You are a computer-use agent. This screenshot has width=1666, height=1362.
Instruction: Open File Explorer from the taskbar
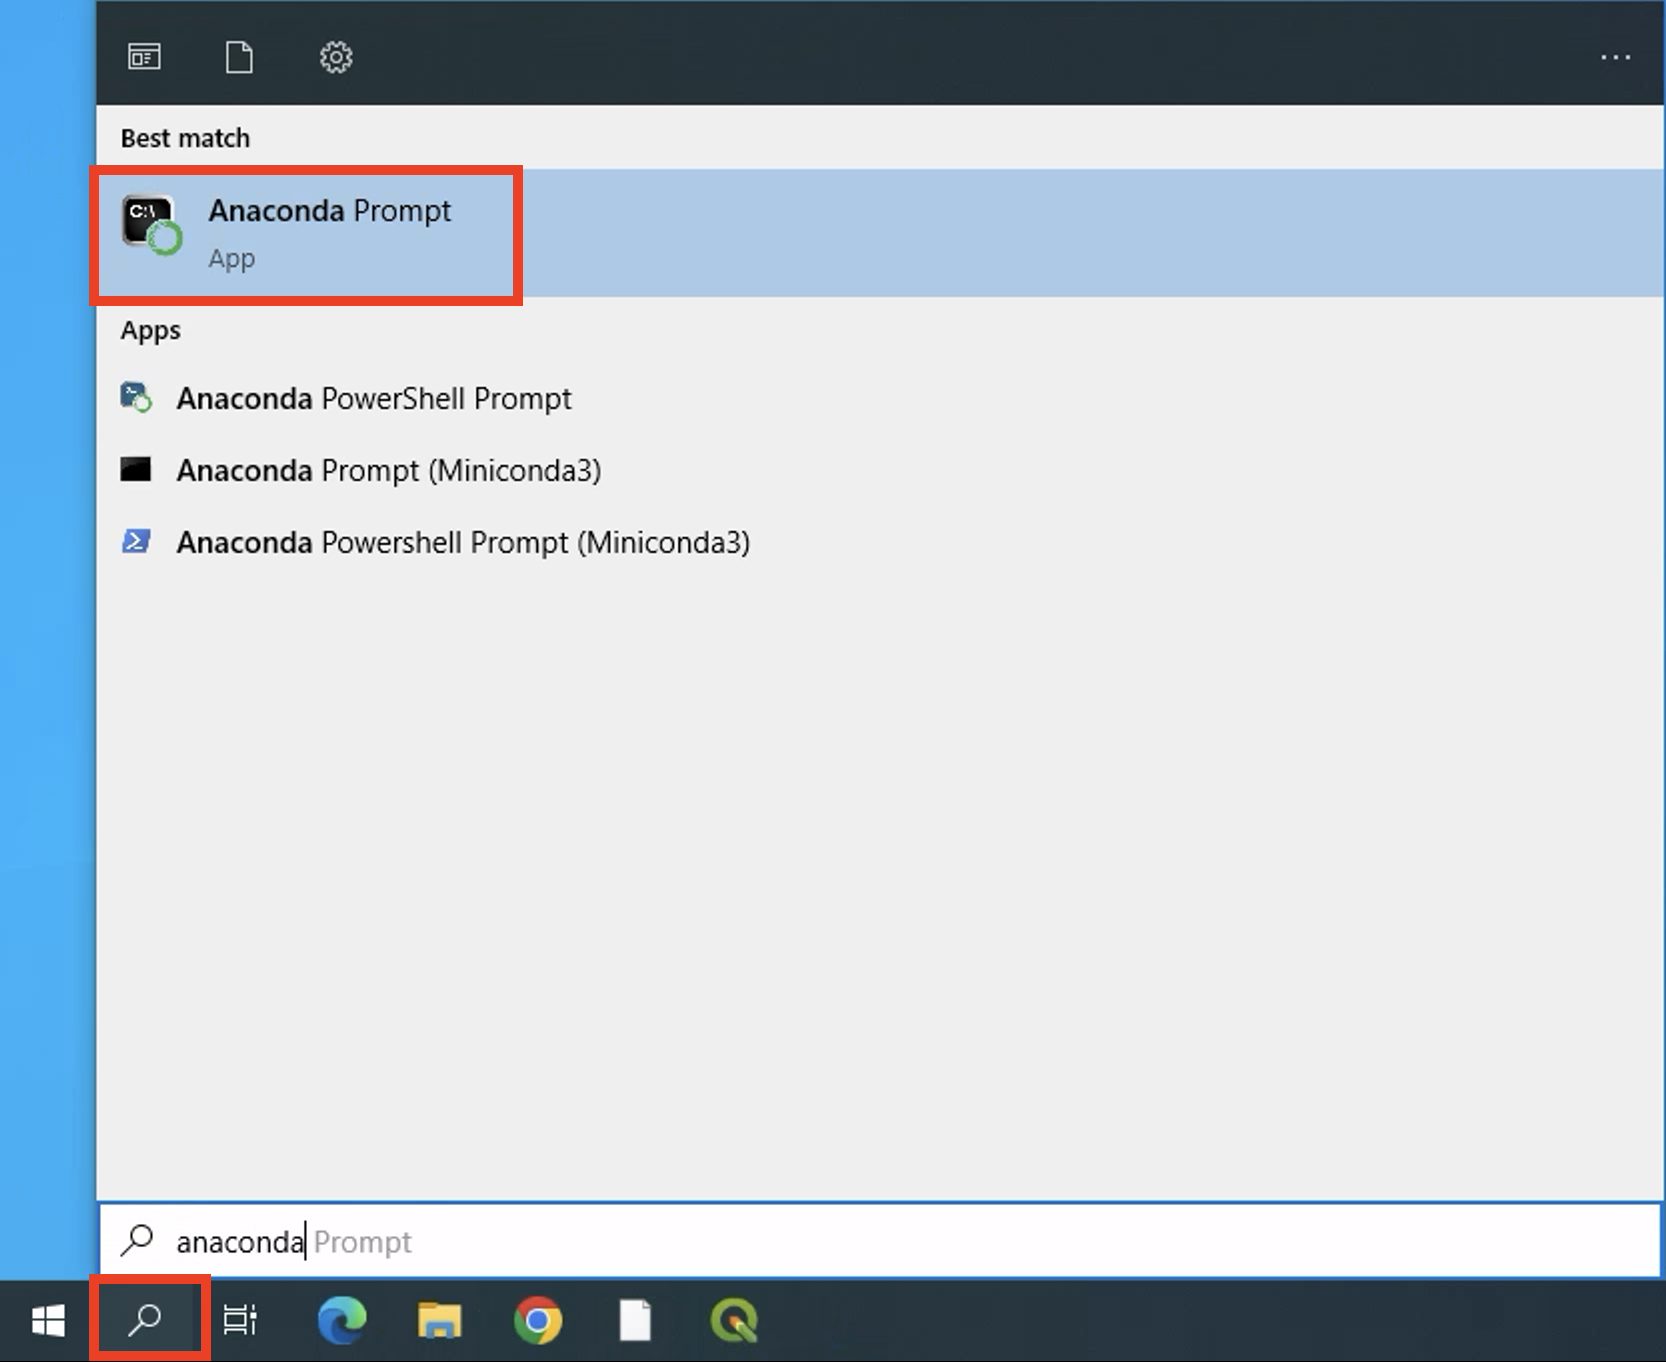pyautogui.click(x=439, y=1320)
